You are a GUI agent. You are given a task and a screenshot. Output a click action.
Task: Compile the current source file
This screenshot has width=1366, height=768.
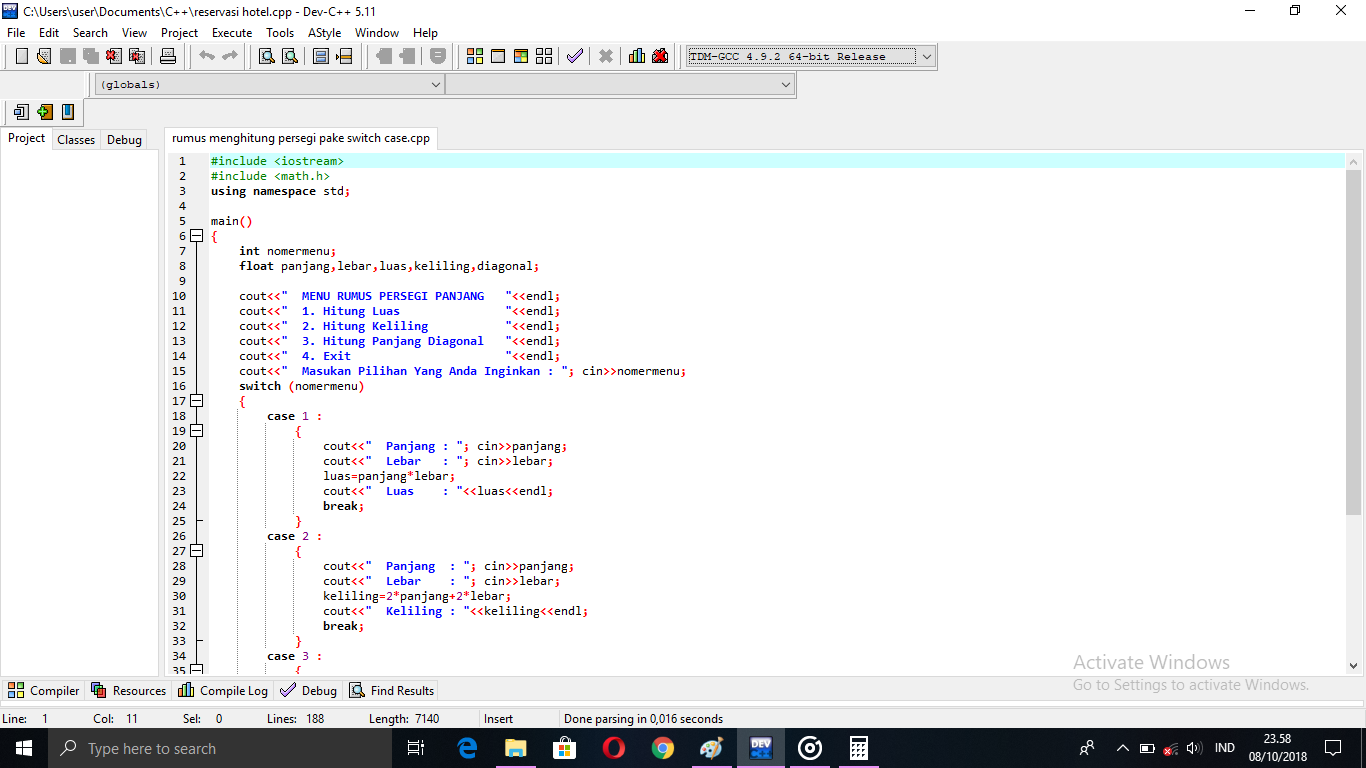pyautogui.click(x=474, y=56)
